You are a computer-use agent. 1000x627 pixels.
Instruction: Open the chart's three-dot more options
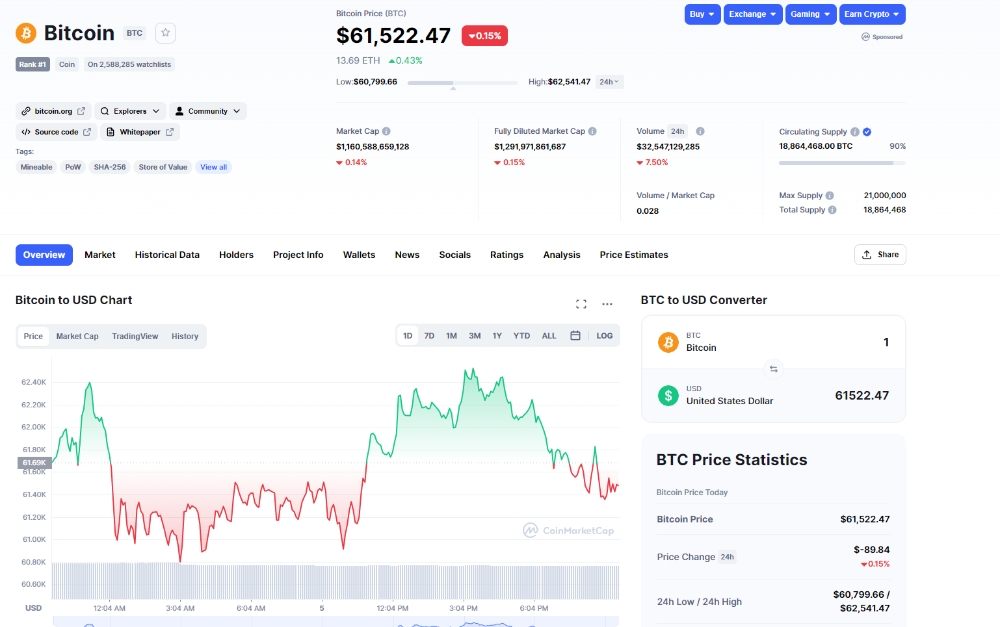point(607,304)
